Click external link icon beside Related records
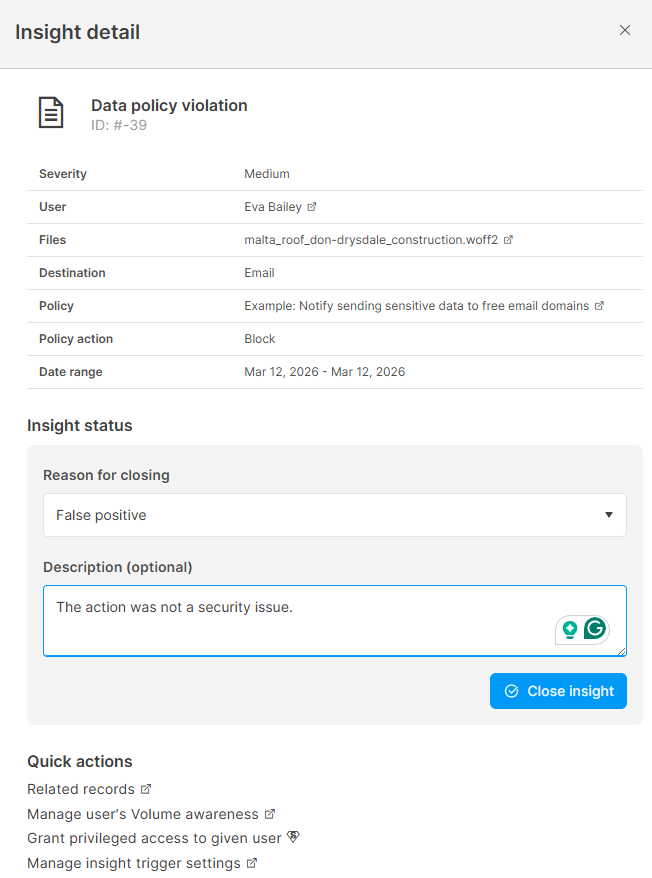This screenshot has height=878, width=652. [x=146, y=789]
